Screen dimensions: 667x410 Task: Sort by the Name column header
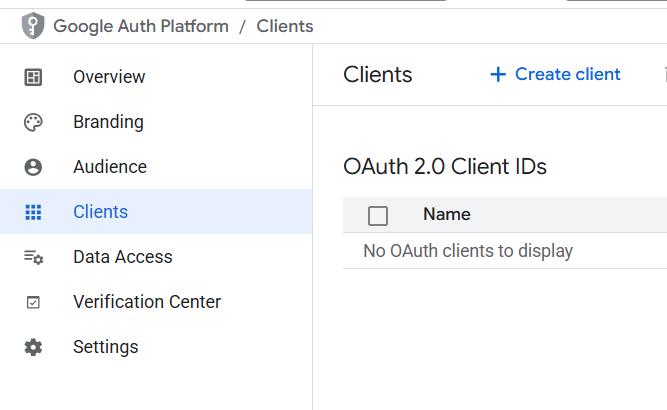tap(446, 214)
